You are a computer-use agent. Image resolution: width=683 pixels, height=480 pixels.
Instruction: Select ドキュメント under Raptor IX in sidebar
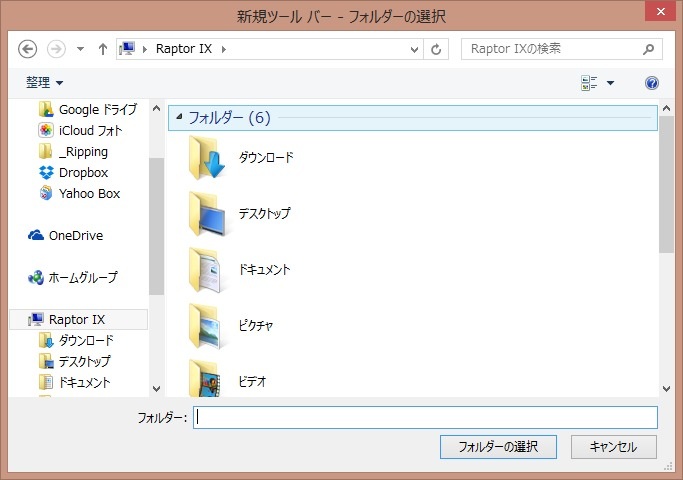tap(74, 382)
